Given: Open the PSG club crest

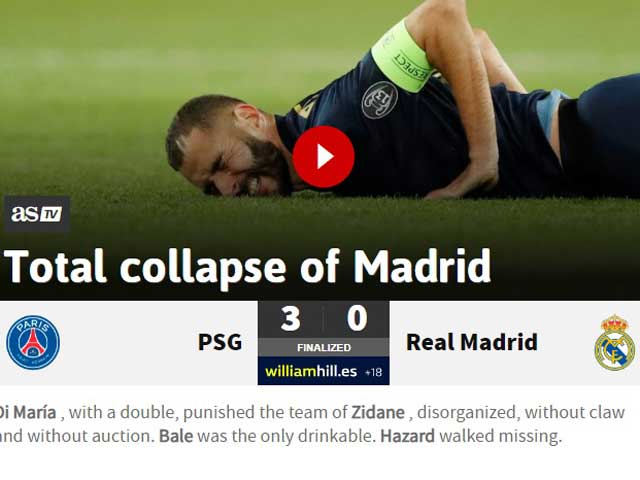Looking at the screenshot, I should coord(33,342).
